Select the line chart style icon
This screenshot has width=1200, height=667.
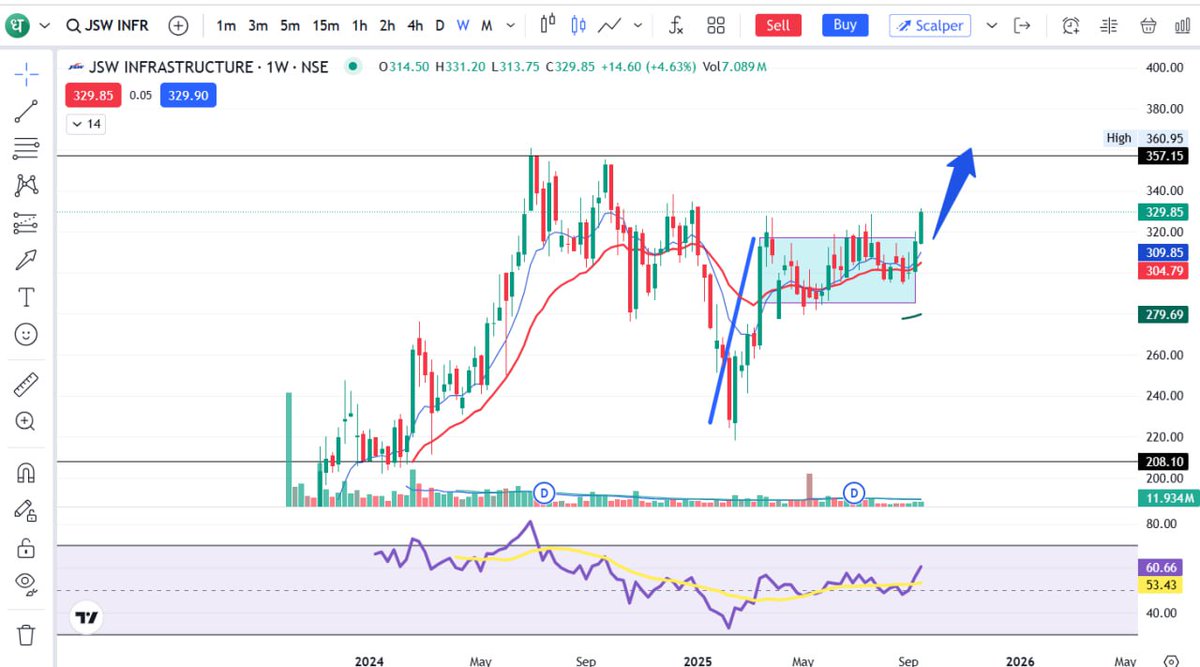click(609, 25)
